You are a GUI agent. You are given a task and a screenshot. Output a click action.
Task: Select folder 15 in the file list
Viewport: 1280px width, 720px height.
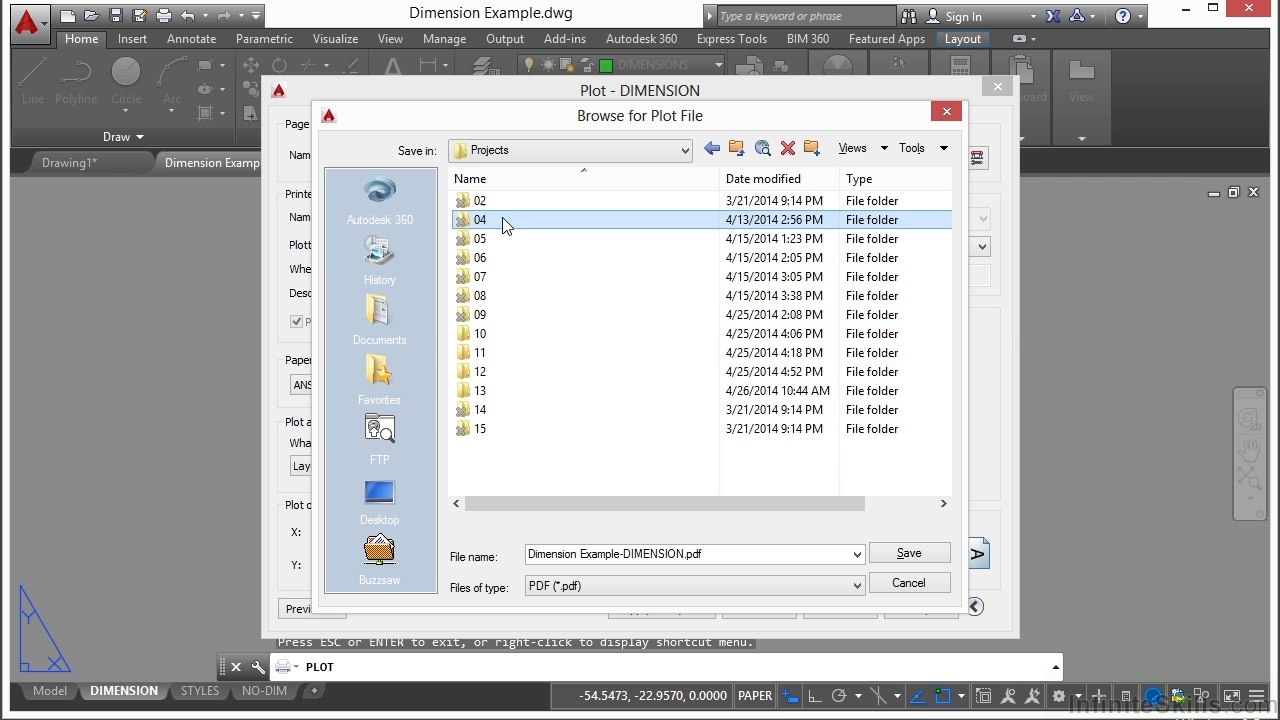tap(700, 429)
